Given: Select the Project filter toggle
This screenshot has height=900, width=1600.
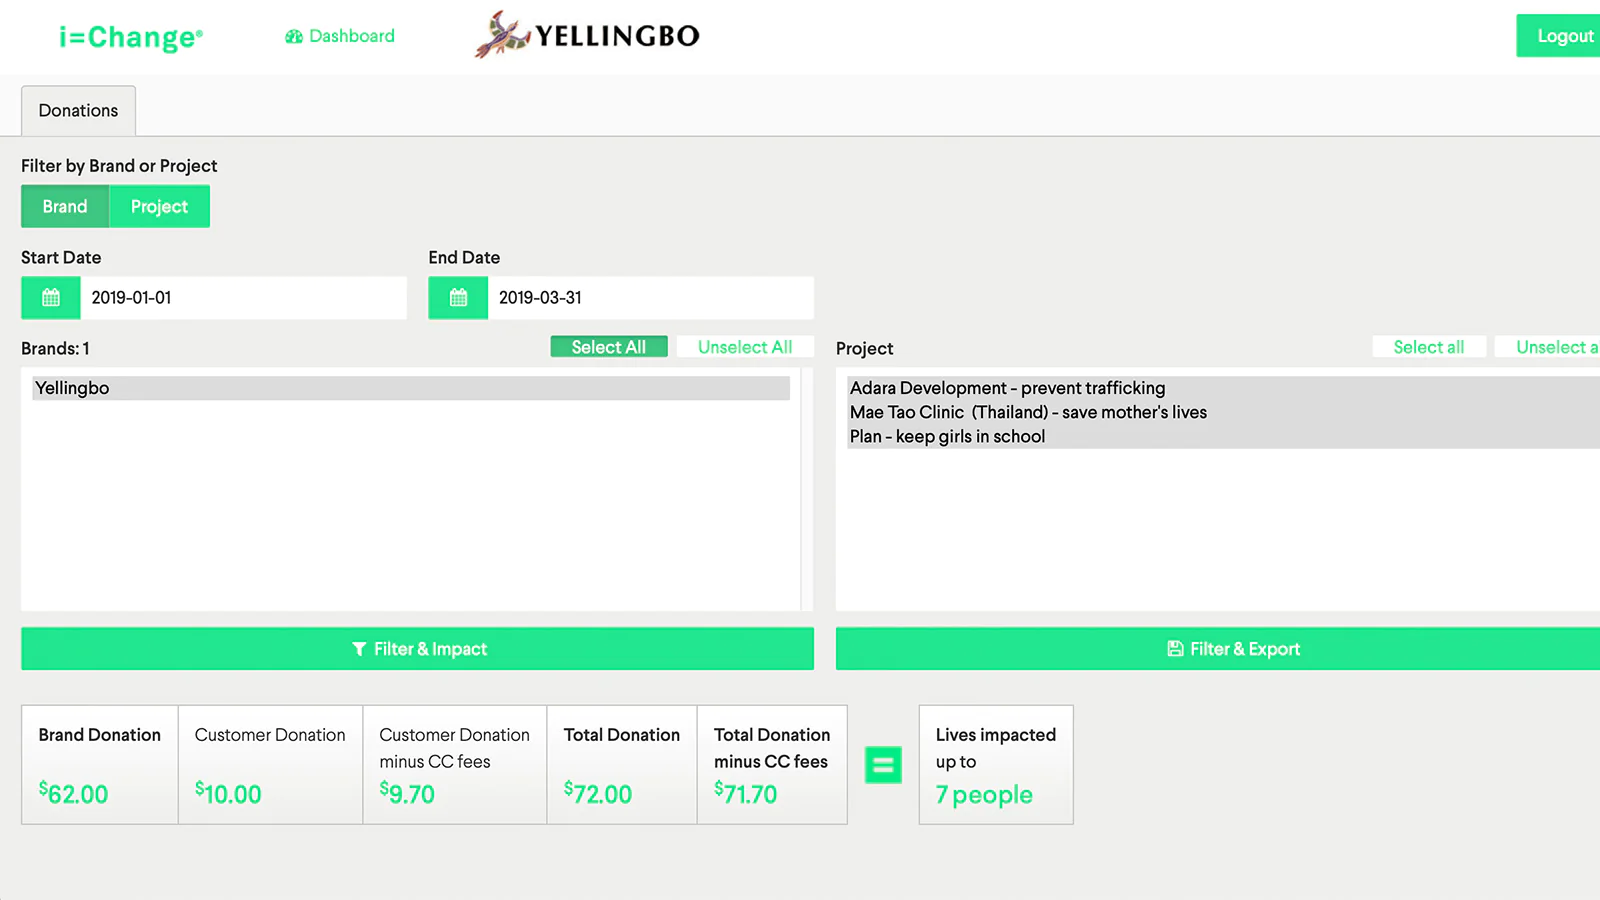Looking at the screenshot, I should coord(159,206).
